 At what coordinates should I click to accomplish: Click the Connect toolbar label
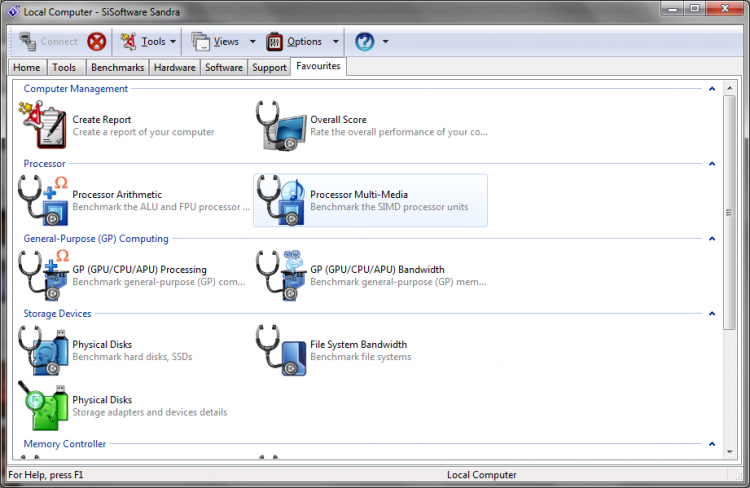59,42
